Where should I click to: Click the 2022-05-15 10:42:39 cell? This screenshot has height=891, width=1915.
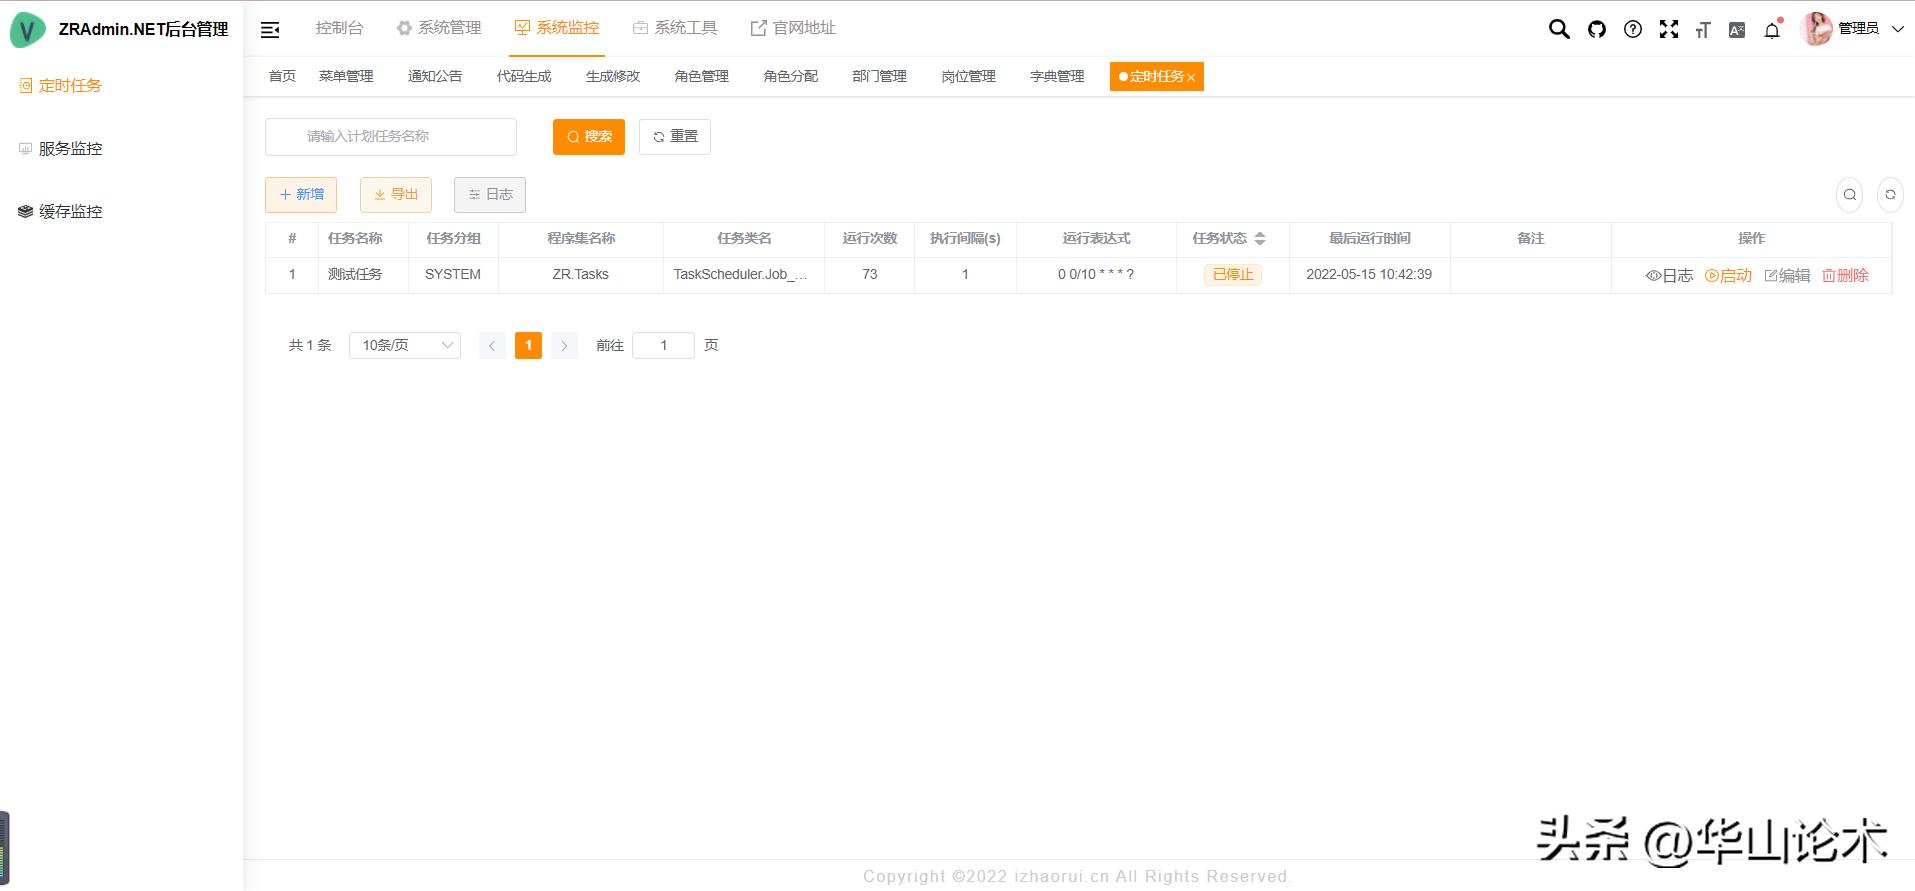[x=1369, y=275]
